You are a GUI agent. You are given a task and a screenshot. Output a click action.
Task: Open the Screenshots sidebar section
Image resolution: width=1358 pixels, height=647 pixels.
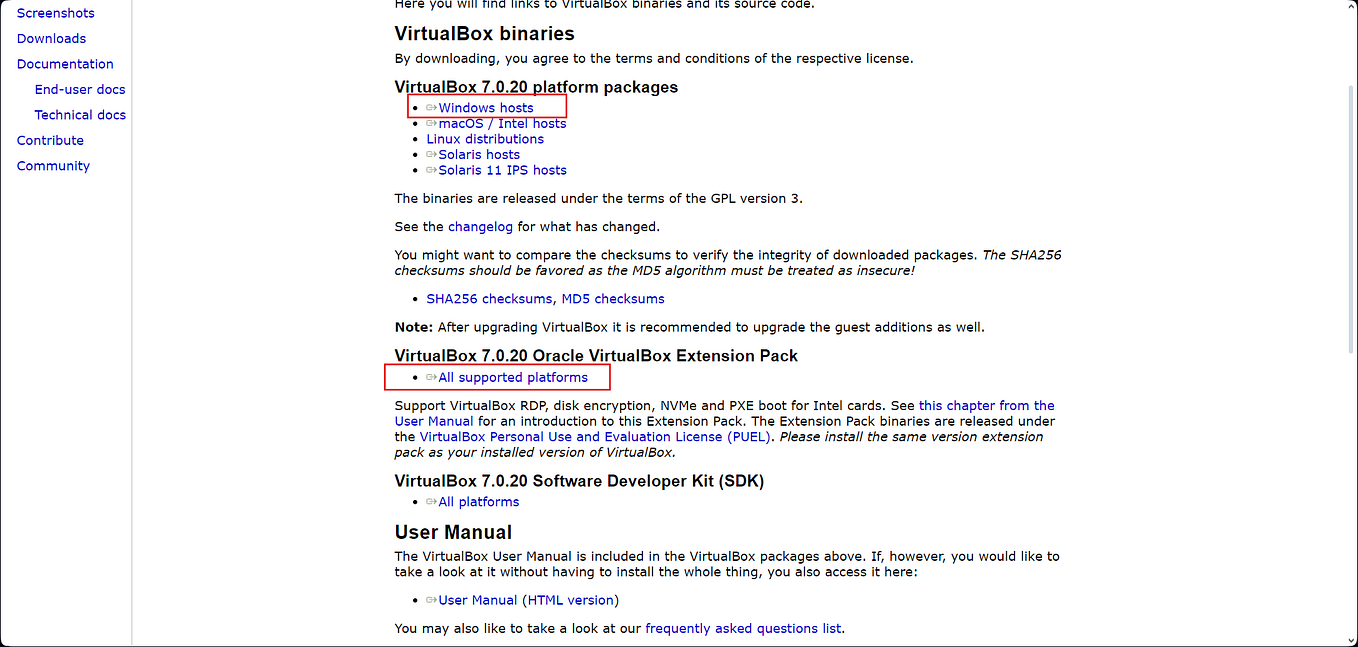point(55,13)
